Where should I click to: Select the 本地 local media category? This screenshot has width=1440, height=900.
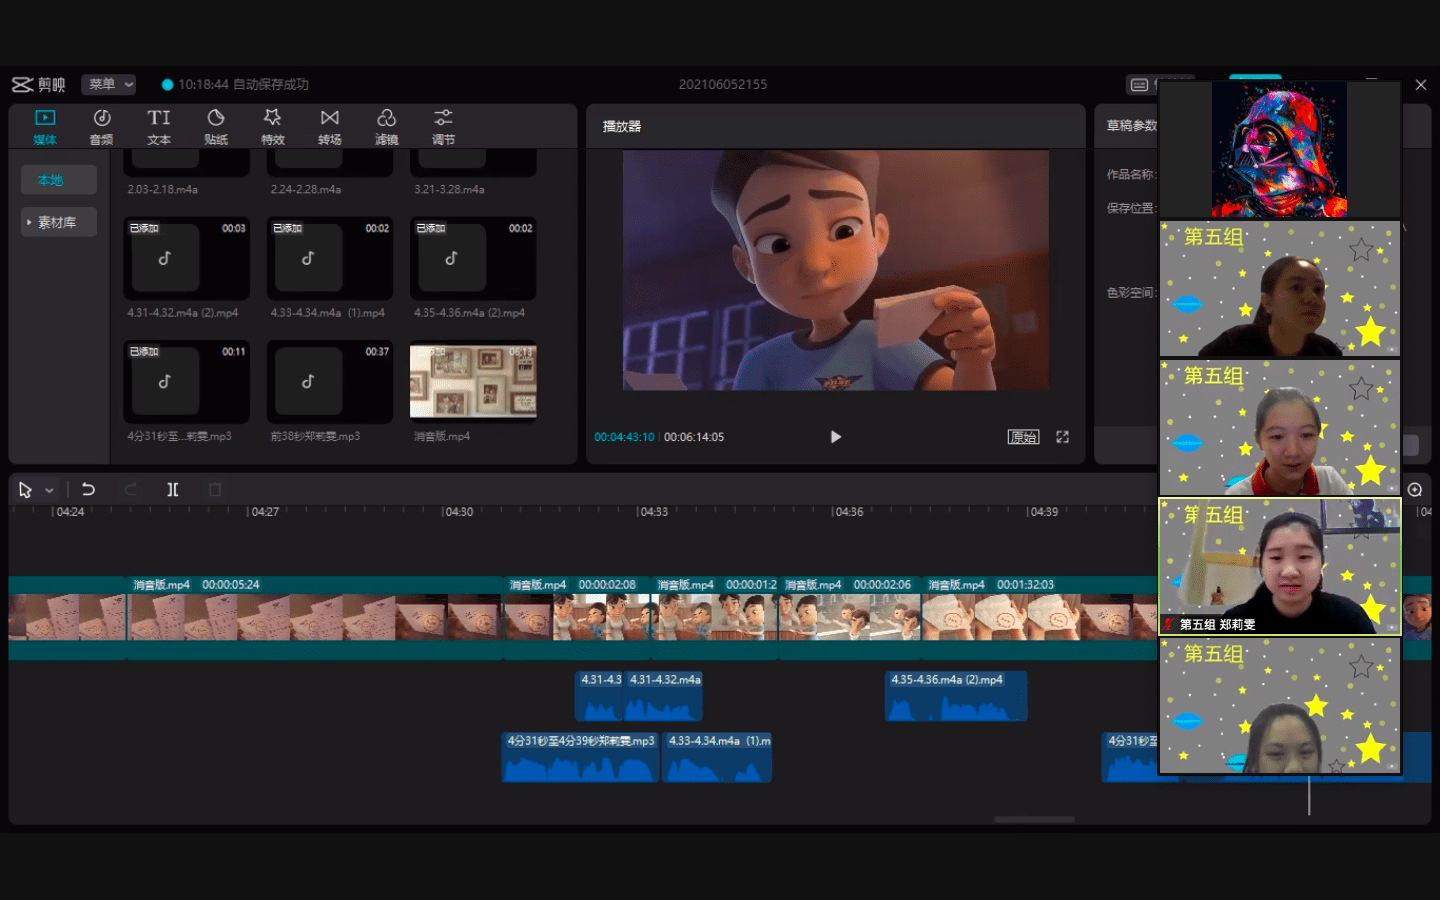[x=59, y=180]
